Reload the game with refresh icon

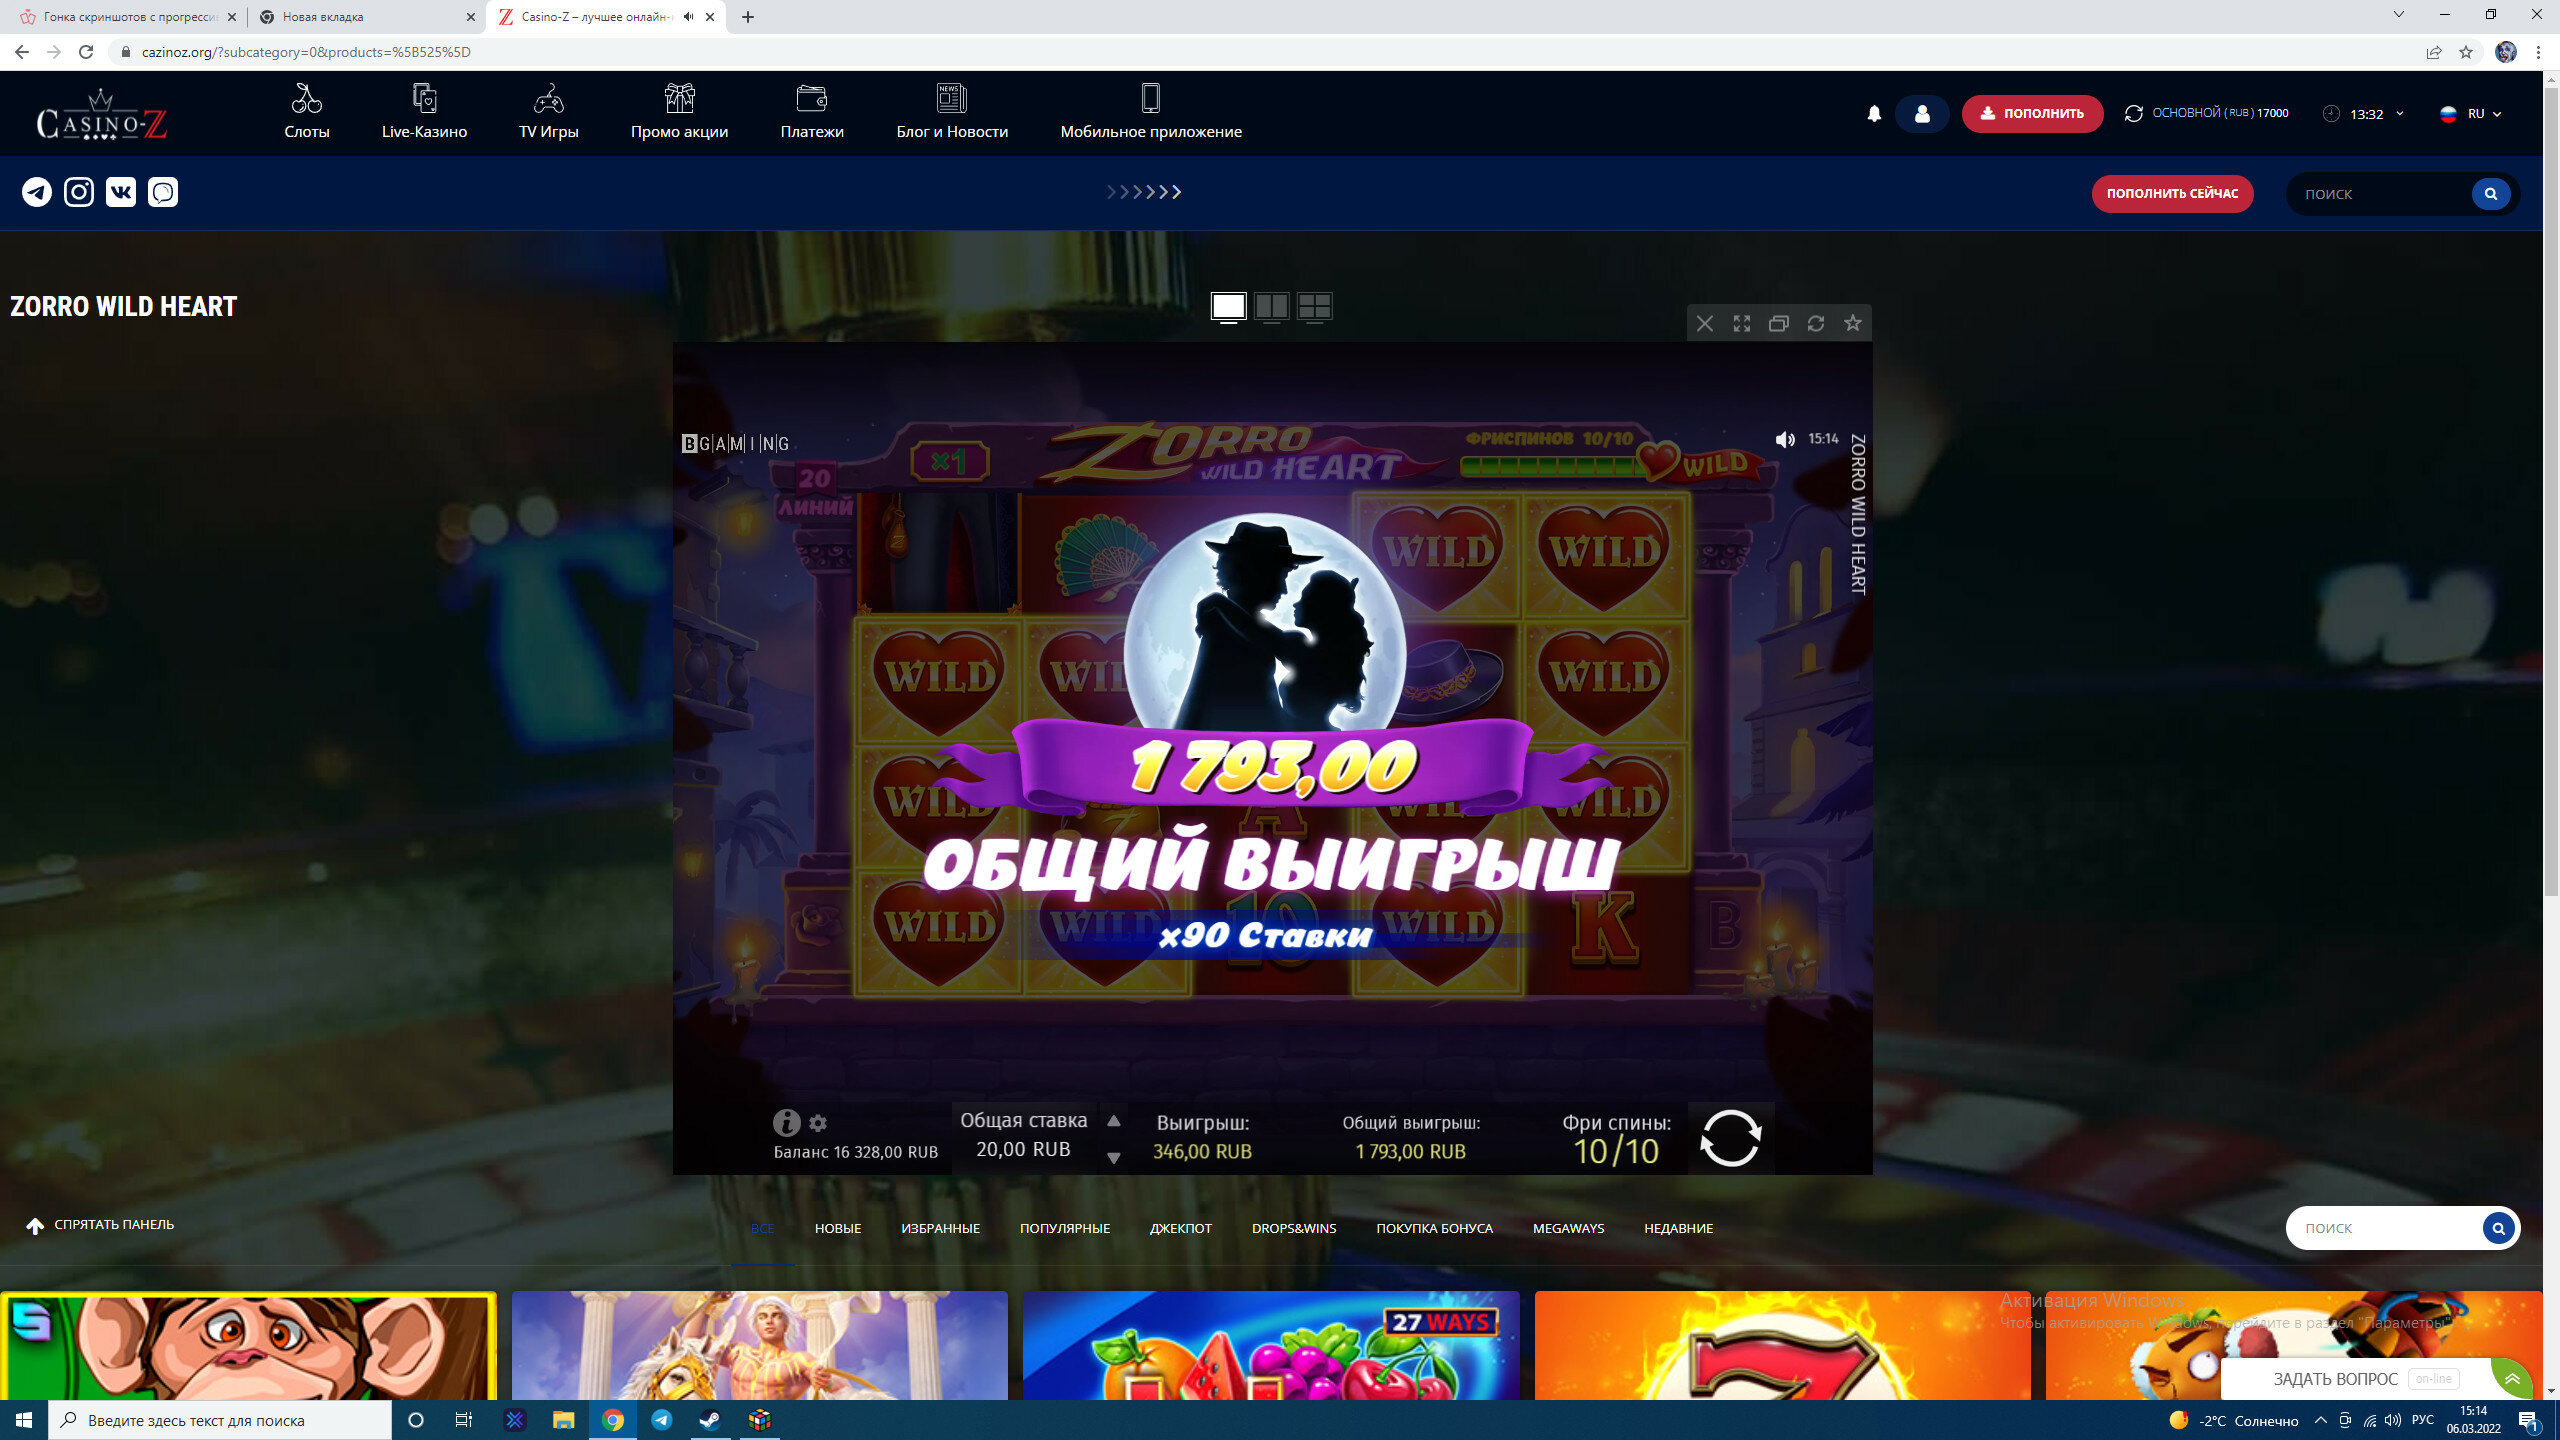[x=1815, y=323]
